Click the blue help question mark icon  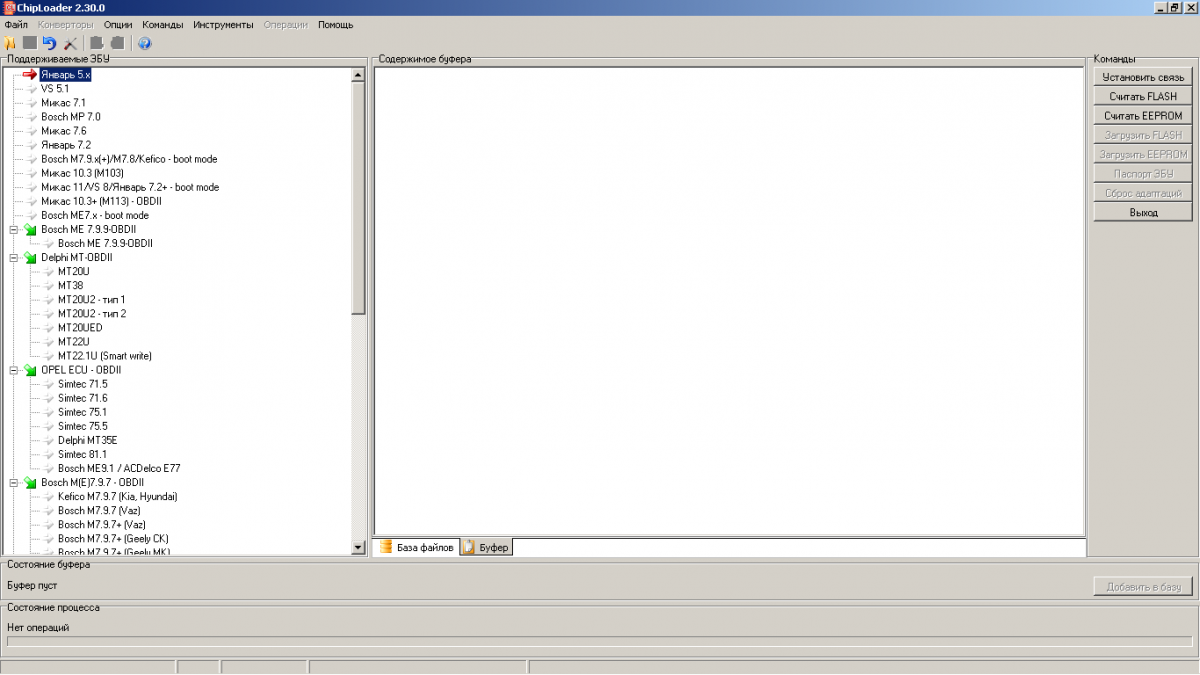pyautogui.click(x=144, y=43)
